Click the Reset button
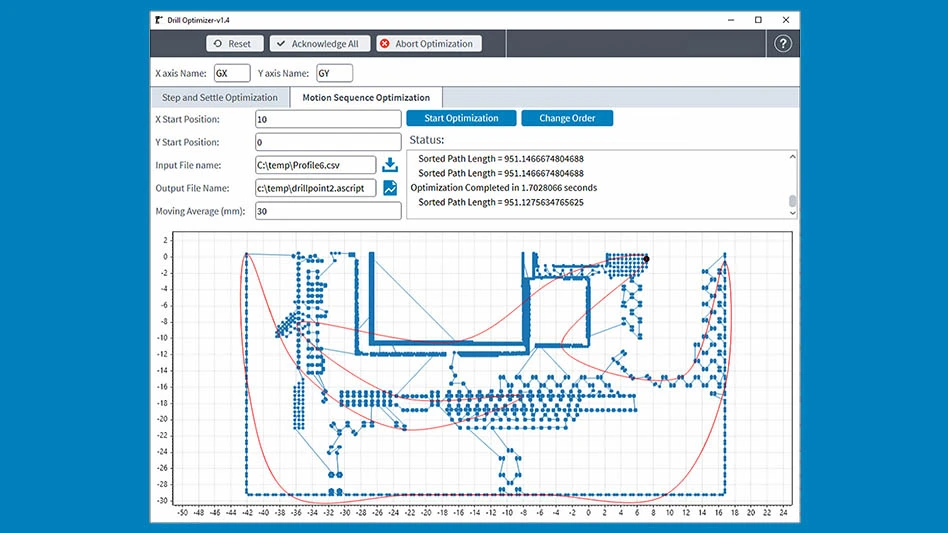This screenshot has height=533, width=948. click(235, 44)
